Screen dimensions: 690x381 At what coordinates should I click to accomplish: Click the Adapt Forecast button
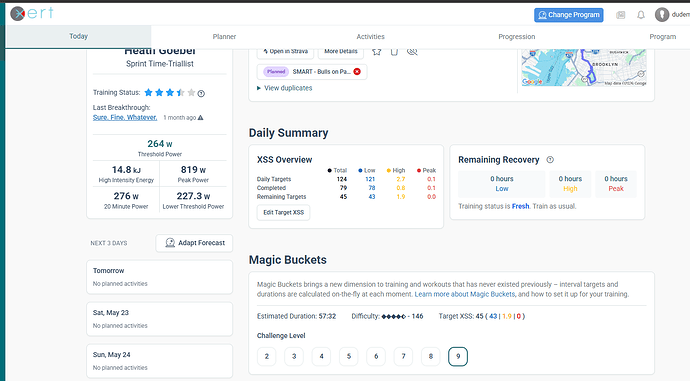coord(194,243)
